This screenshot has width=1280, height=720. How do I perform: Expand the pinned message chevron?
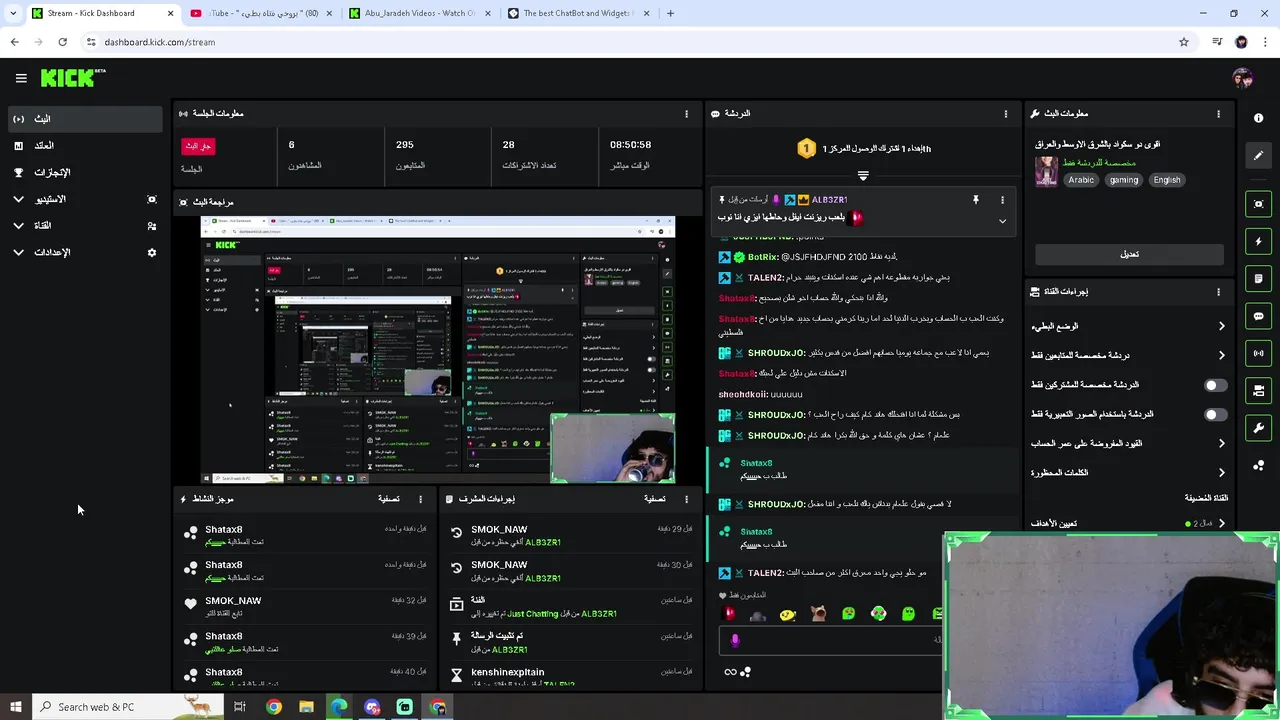pos(1002,221)
